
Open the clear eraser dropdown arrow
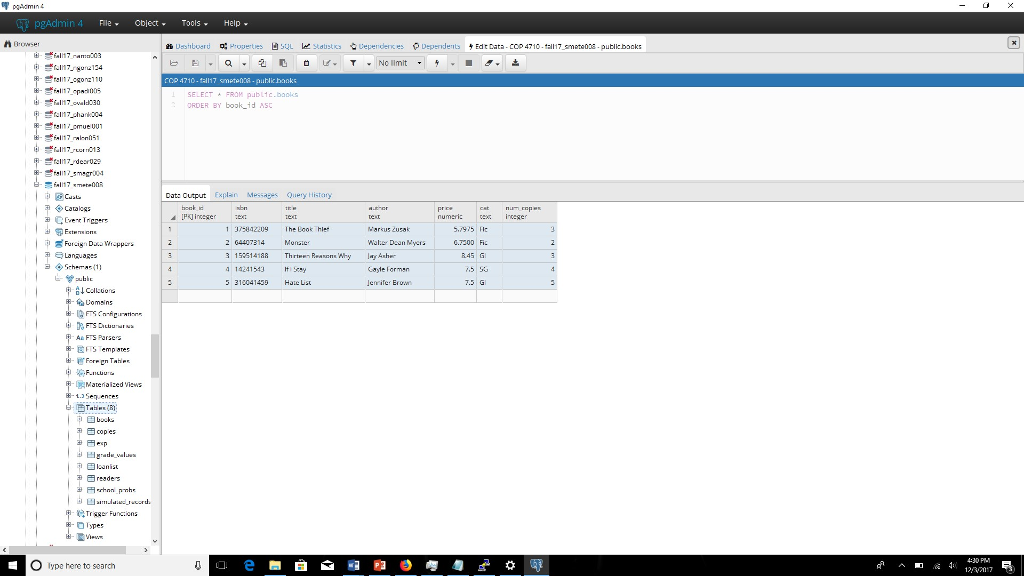click(x=497, y=63)
